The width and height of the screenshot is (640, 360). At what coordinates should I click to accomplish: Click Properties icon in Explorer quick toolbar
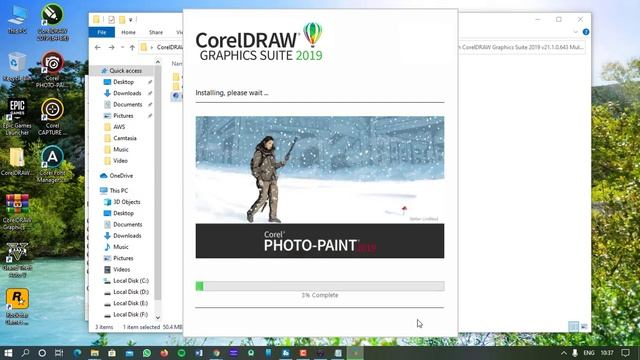click(111, 19)
